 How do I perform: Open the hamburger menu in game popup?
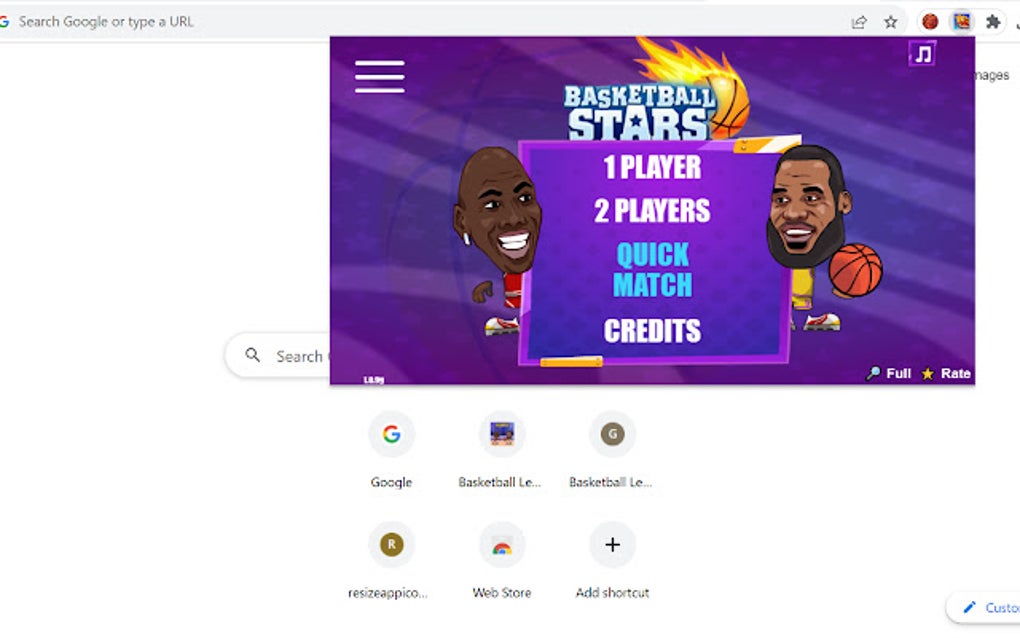pos(380,76)
